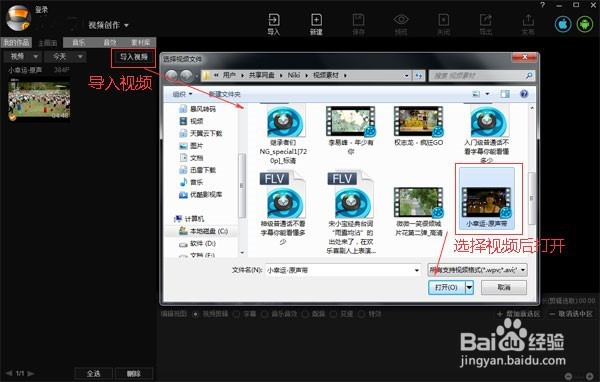Viewport: 600px width, 382px height.
Task: Click zoom-out minus icon at timeline bottom right
Action: (569, 377)
